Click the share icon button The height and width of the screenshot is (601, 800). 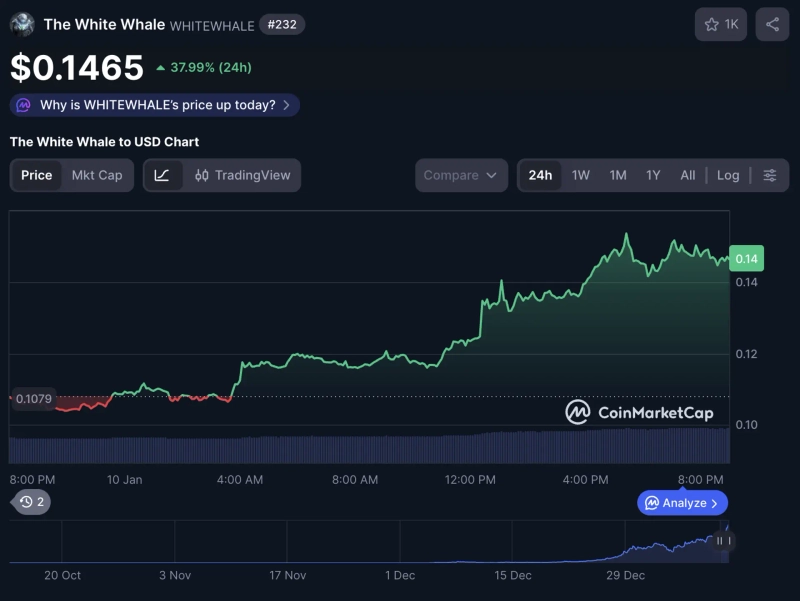pos(772,24)
